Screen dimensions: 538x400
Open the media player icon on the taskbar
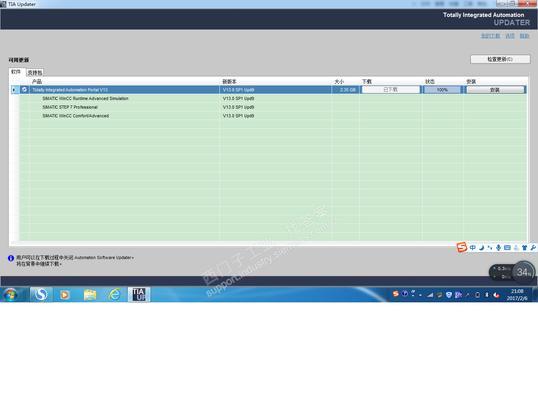coord(65,295)
